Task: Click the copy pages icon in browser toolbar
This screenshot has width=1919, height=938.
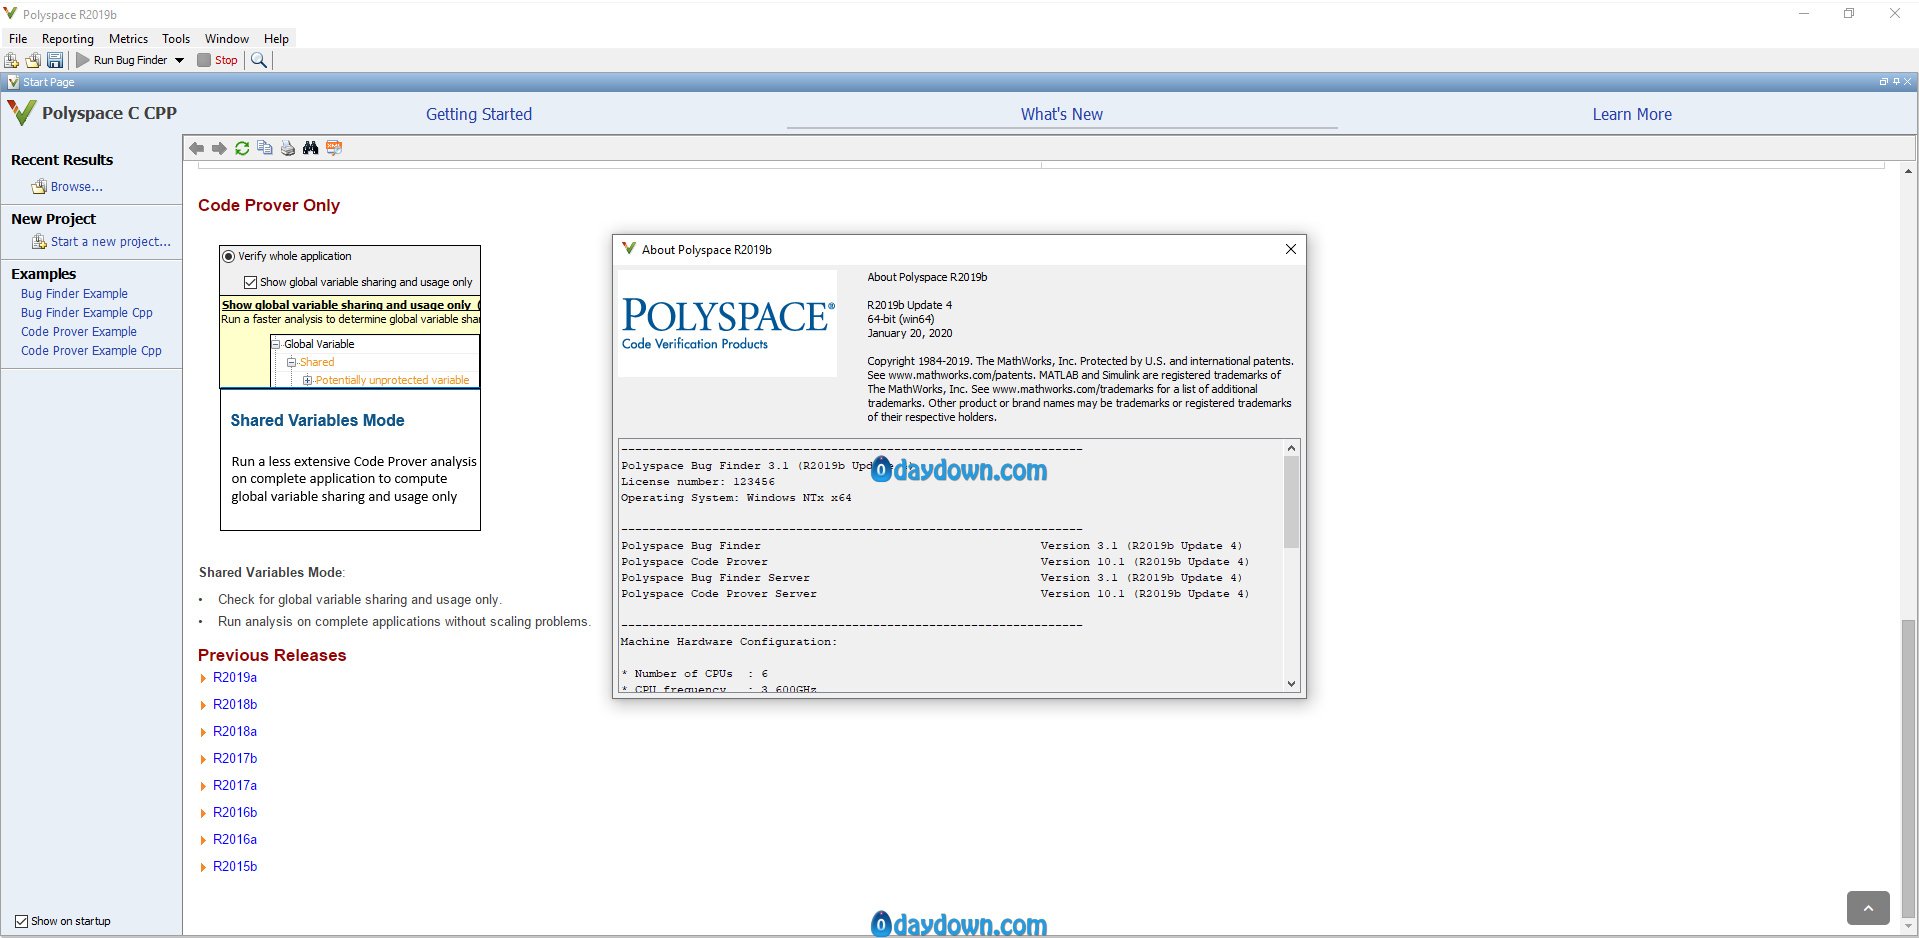Action: pyautogui.click(x=265, y=148)
